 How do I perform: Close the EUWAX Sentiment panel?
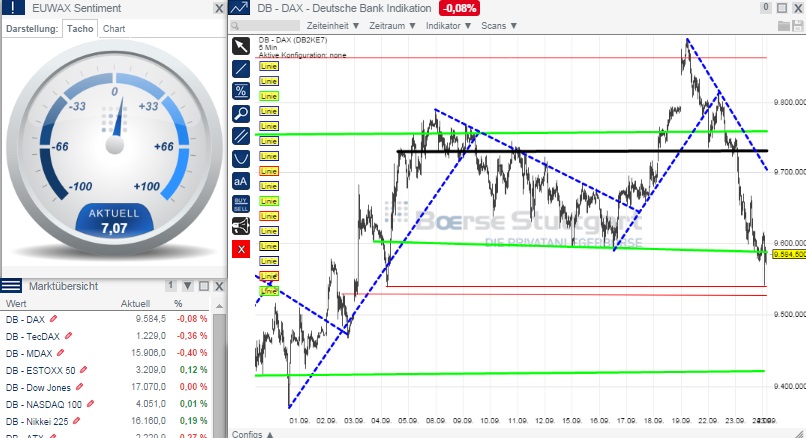point(219,8)
